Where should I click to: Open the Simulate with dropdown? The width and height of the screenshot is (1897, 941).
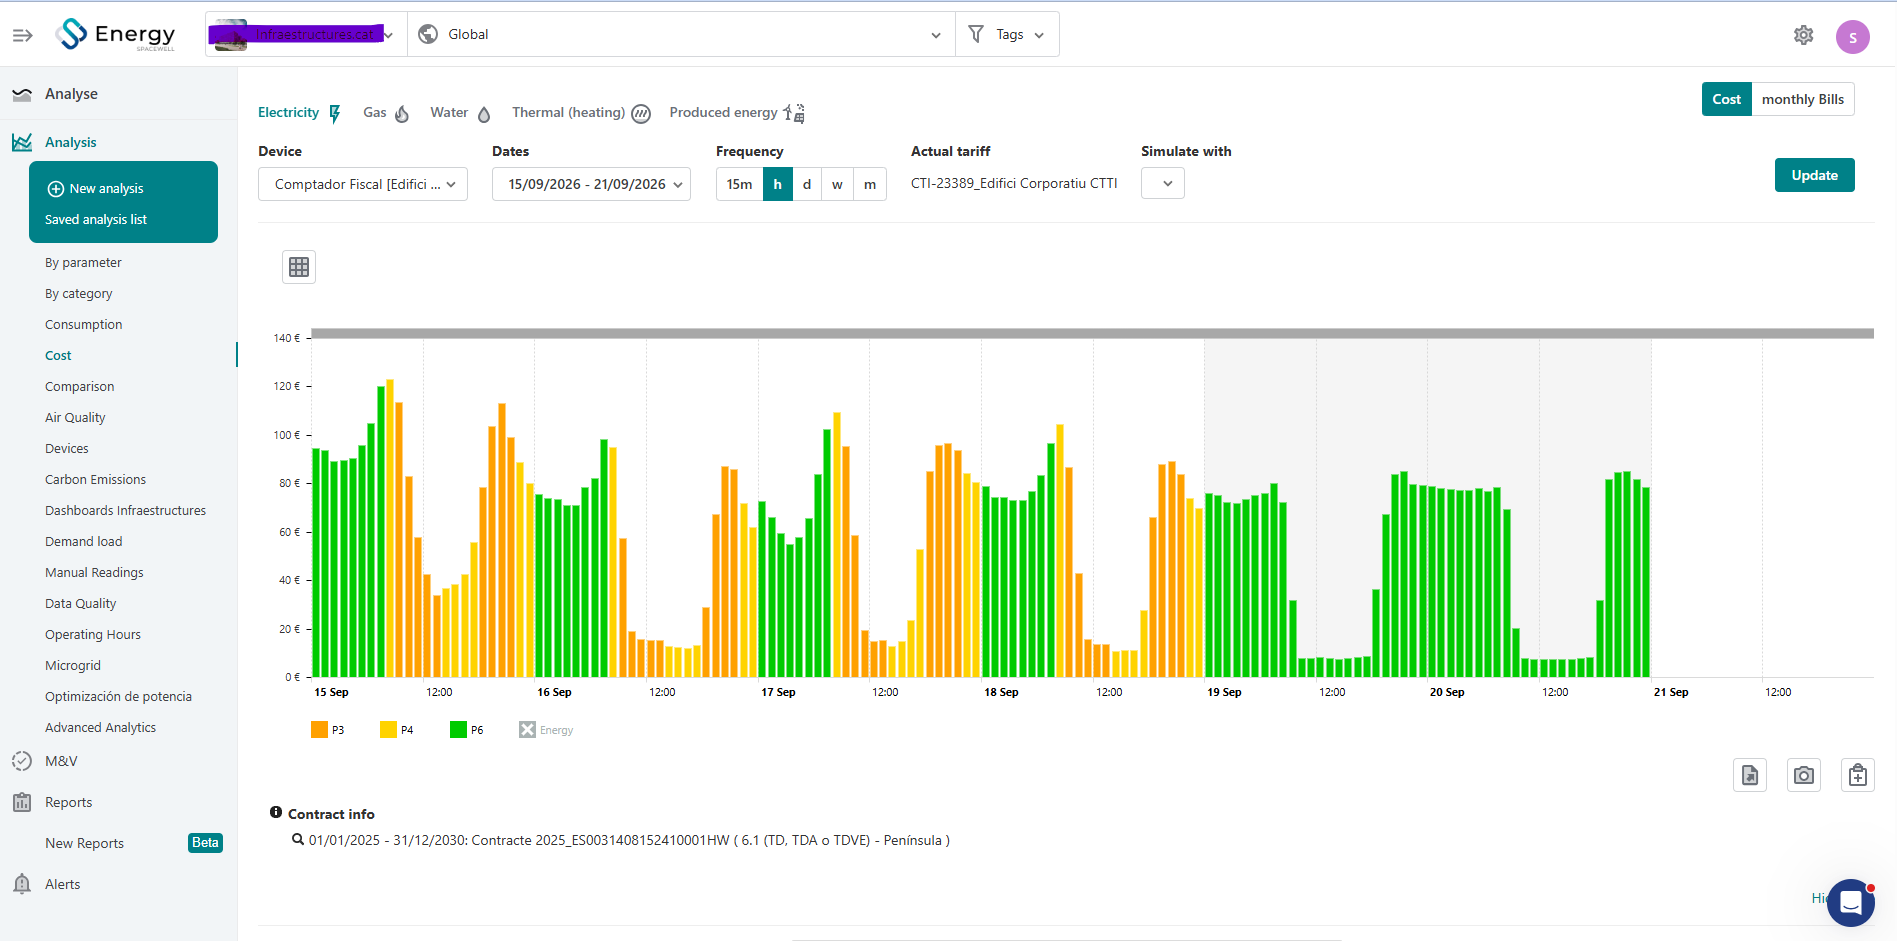coord(1163,183)
